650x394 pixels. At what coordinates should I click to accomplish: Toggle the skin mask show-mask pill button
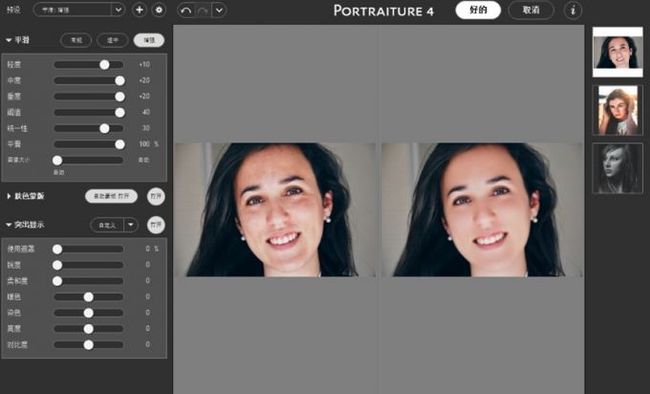(111, 196)
